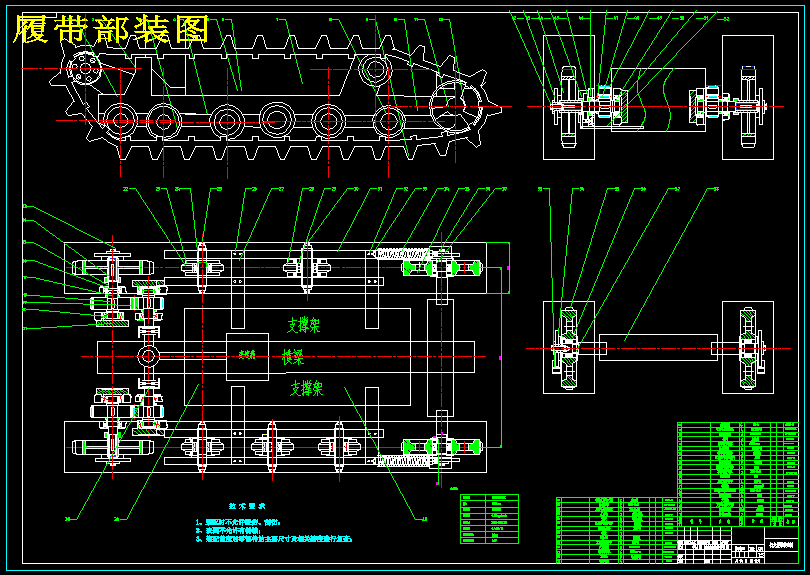Click the small green parameter table beside the notes
The height and width of the screenshot is (575, 810).
pyautogui.click(x=489, y=519)
